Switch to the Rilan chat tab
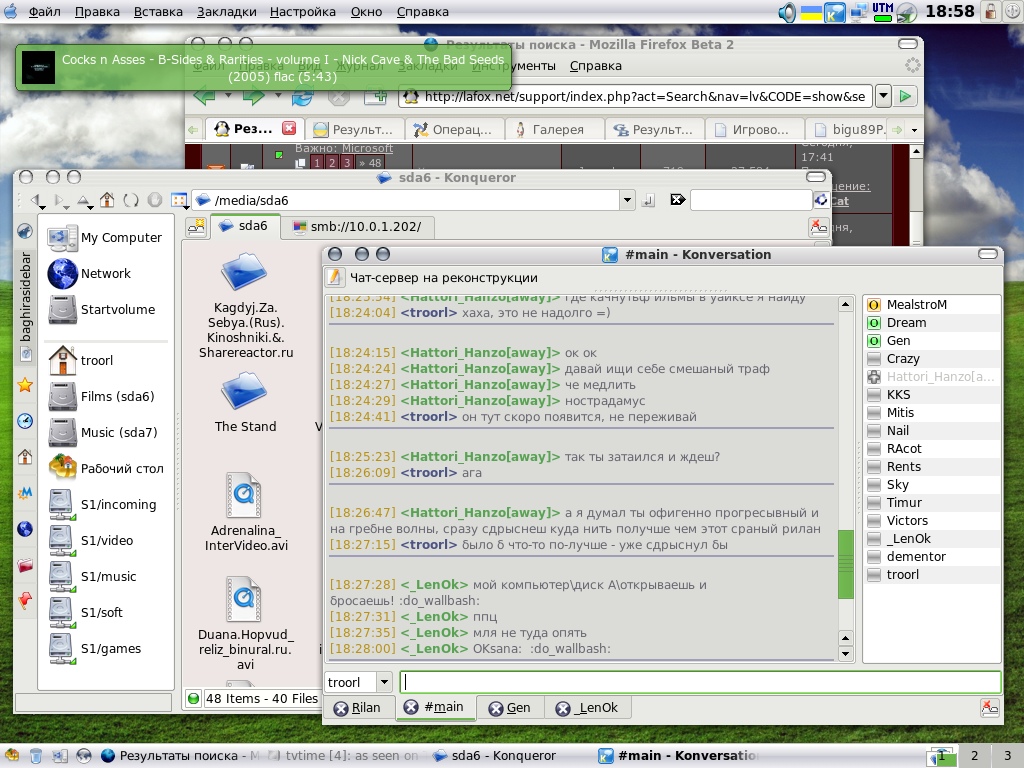 (358, 708)
